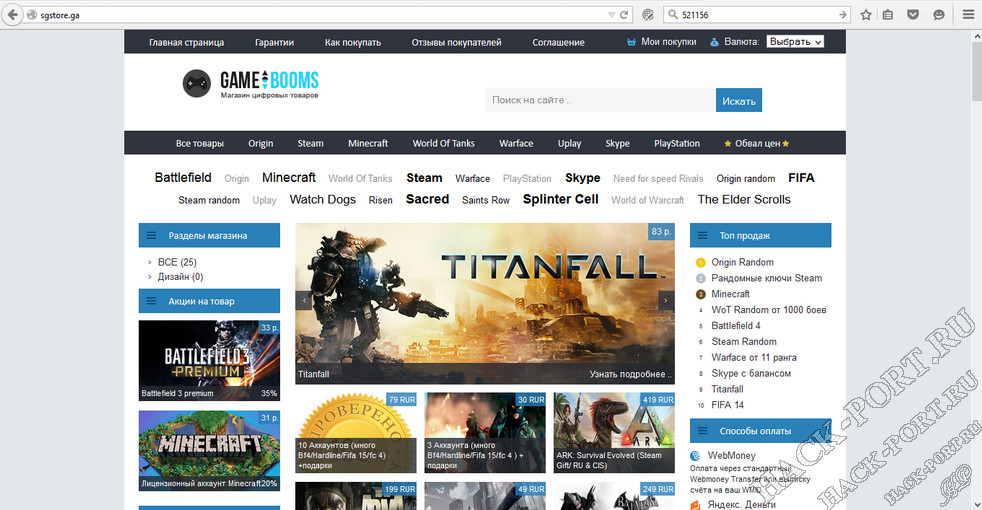Viewport: 982px width, 510px height.
Task: Click the page vertical scrollbar thumb
Action: (x=976, y=70)
